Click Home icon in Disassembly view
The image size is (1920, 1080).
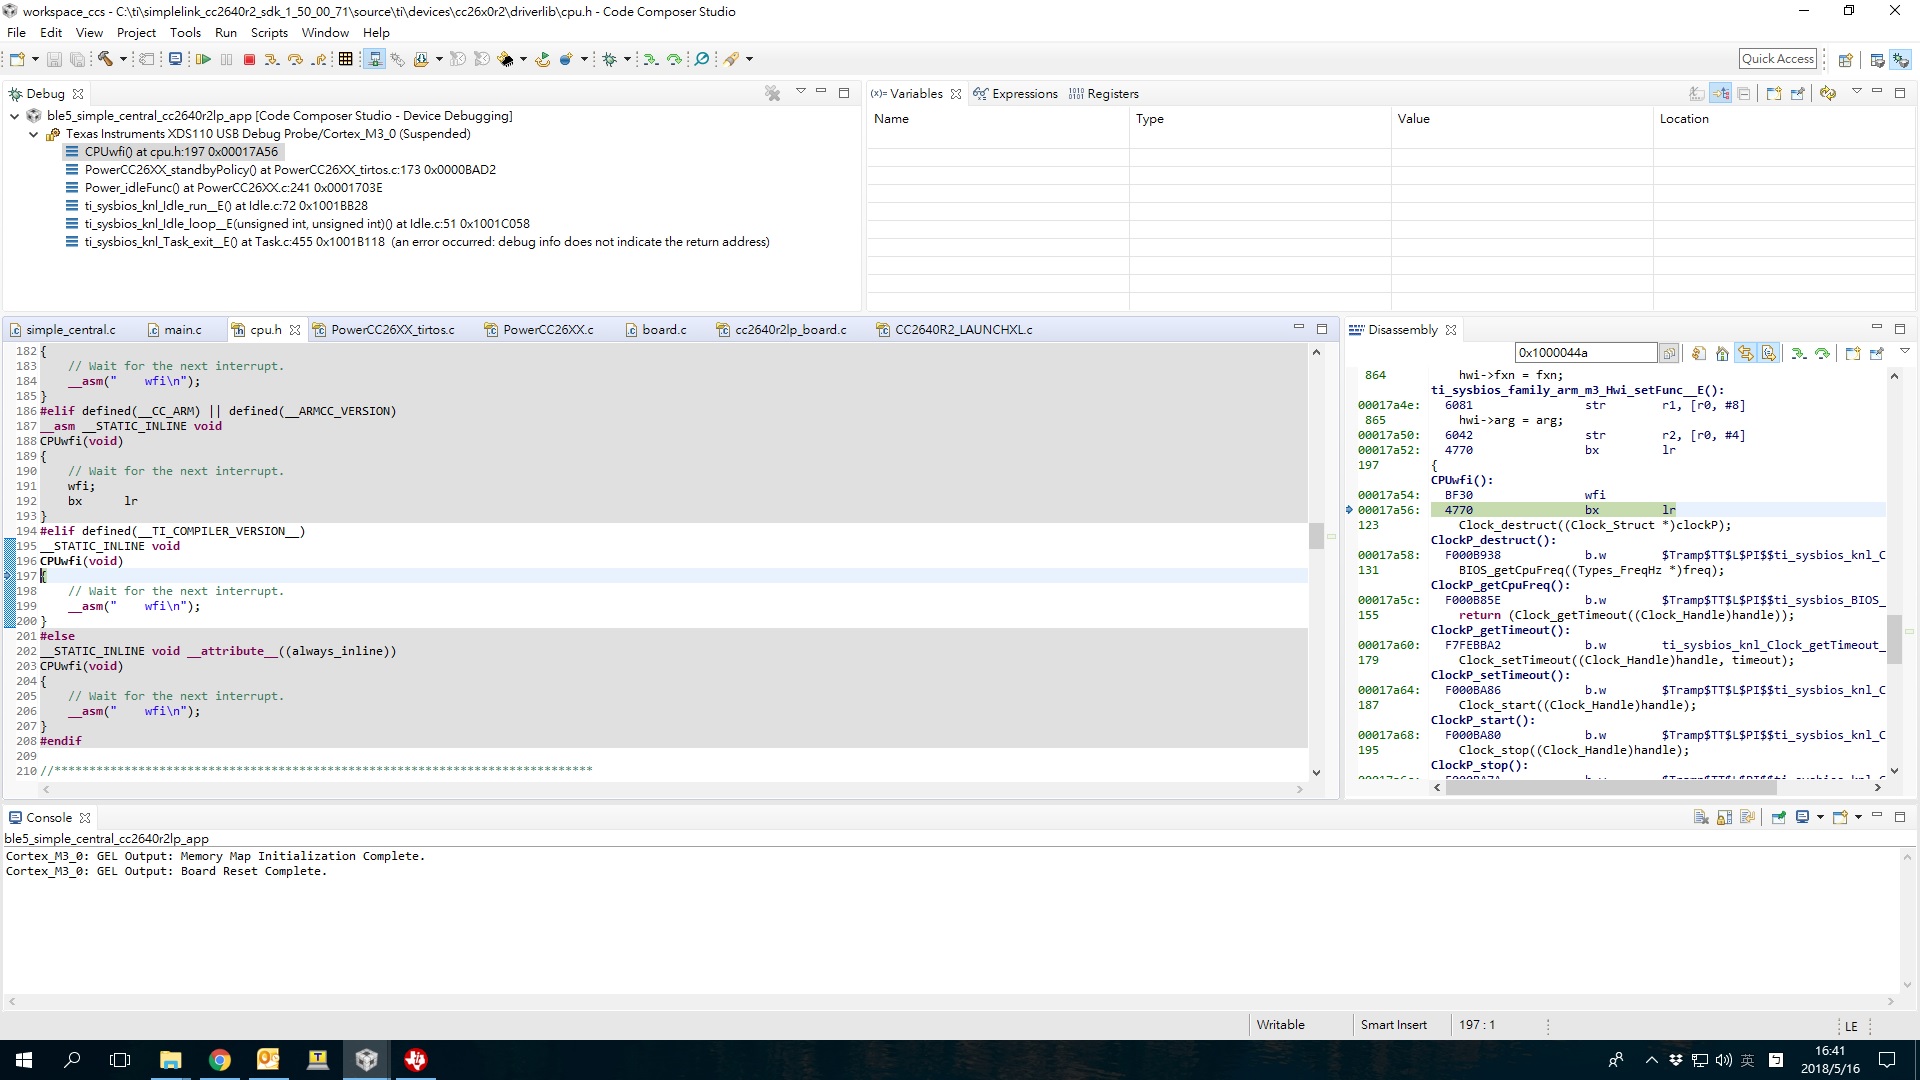click(1722, 353)
